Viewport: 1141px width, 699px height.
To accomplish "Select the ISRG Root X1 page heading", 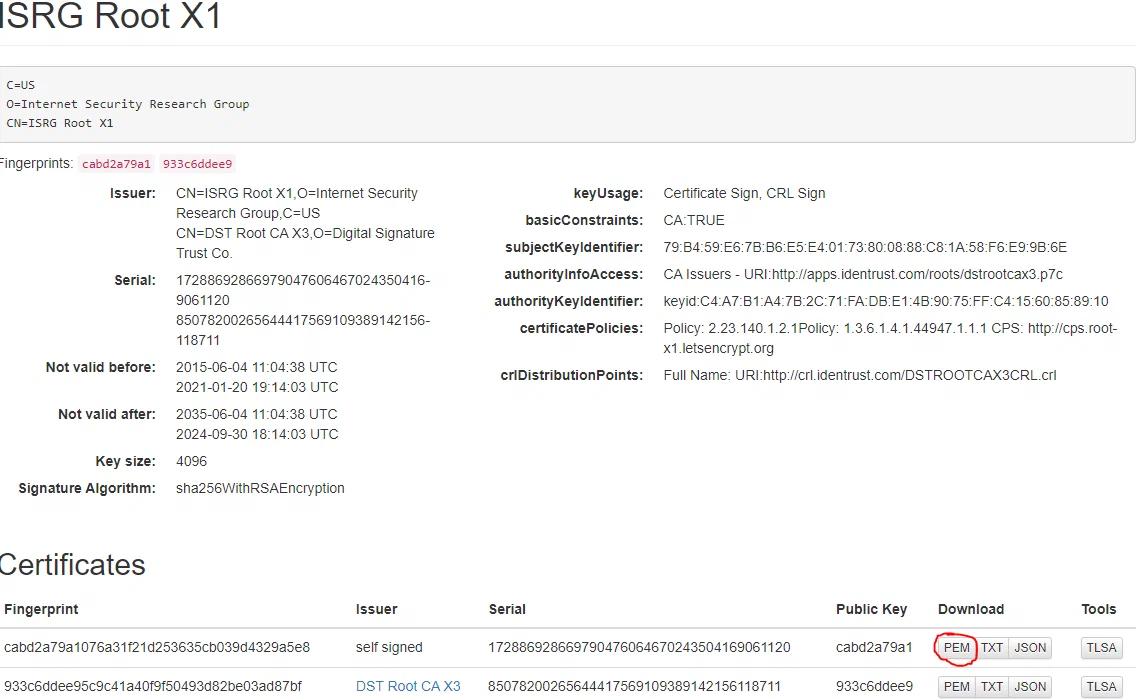I will pyautogui.click(x=109, y=16).
